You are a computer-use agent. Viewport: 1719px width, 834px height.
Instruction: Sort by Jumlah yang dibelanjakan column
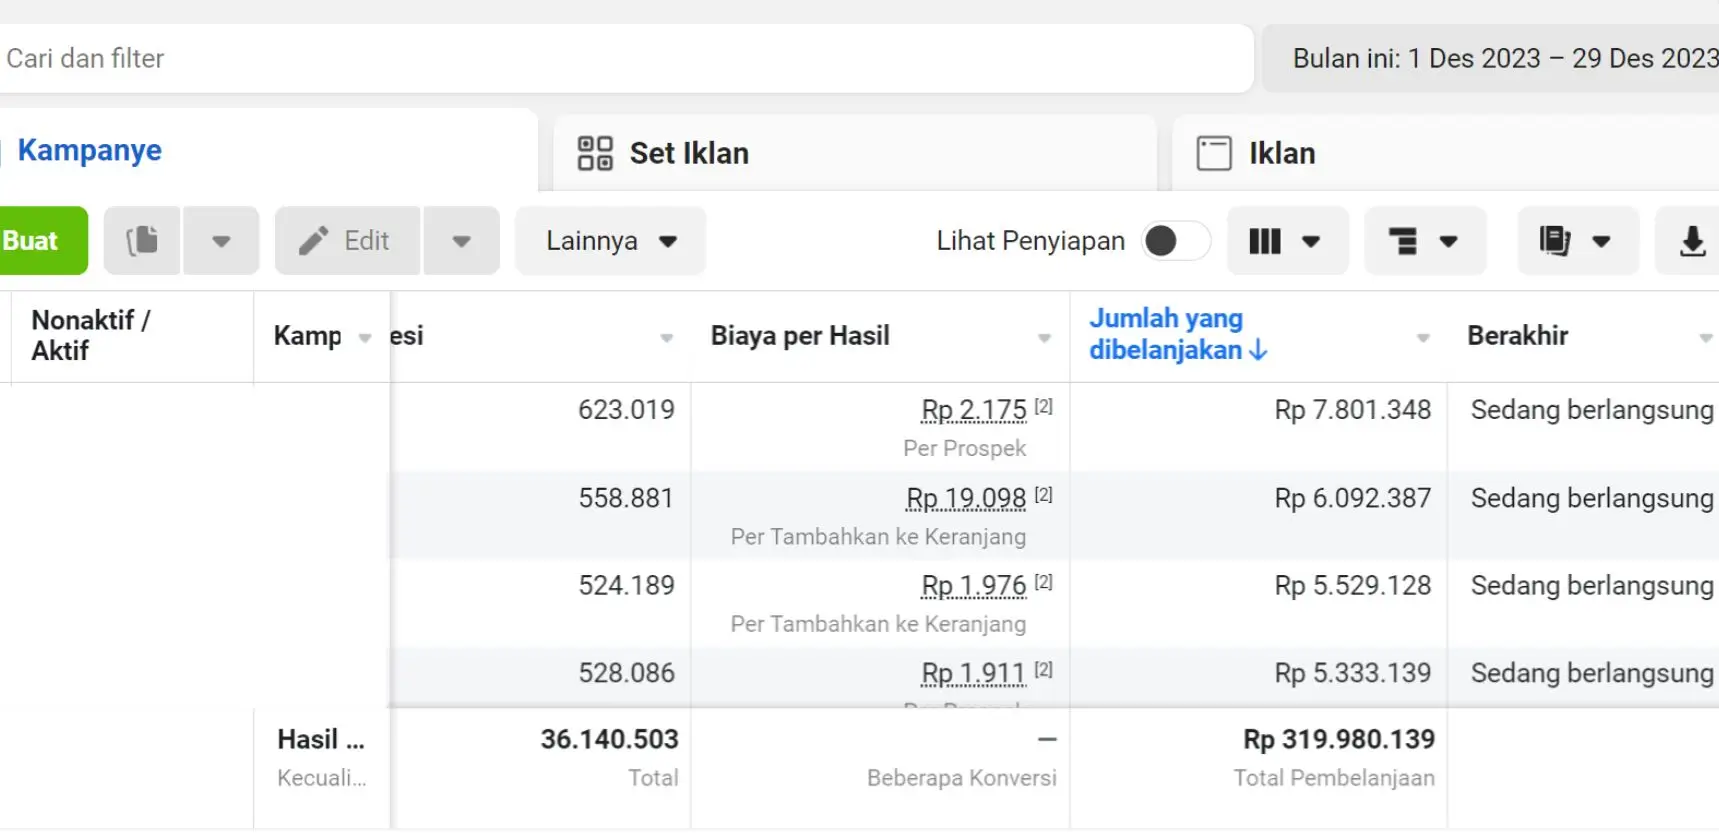pos(1178,334)
